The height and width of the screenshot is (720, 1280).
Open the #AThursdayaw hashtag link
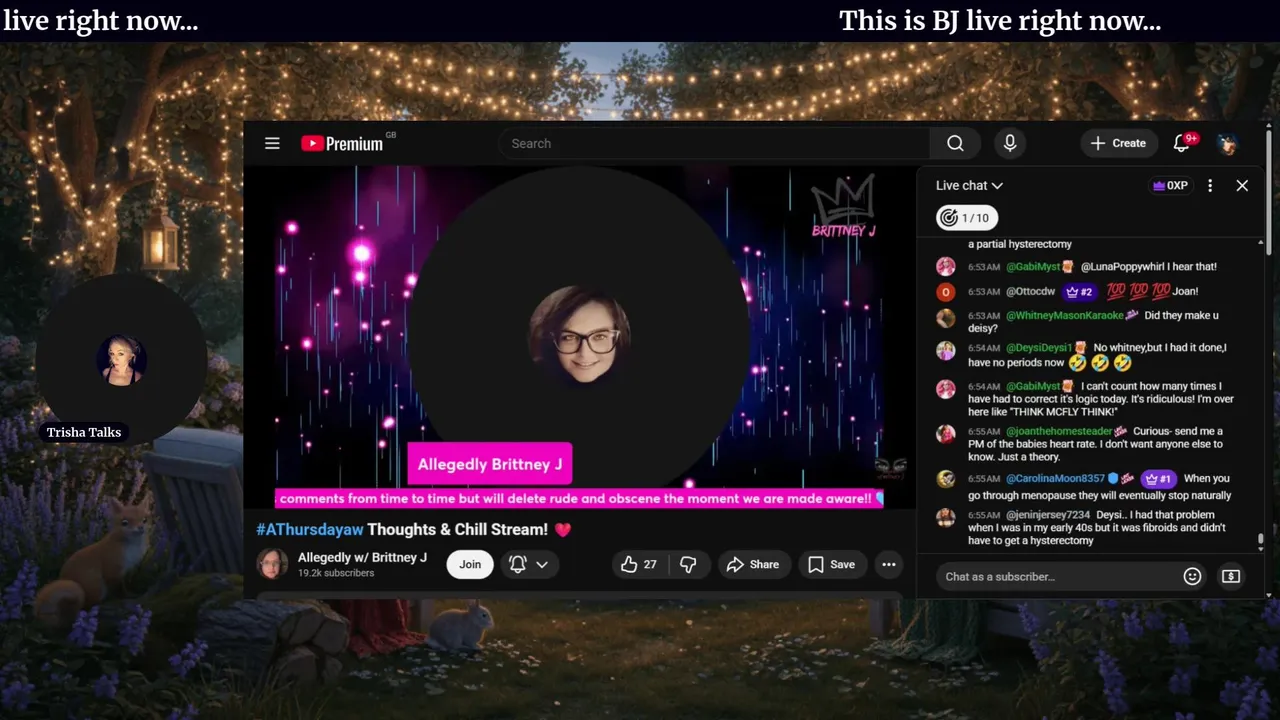coord(310,529)
